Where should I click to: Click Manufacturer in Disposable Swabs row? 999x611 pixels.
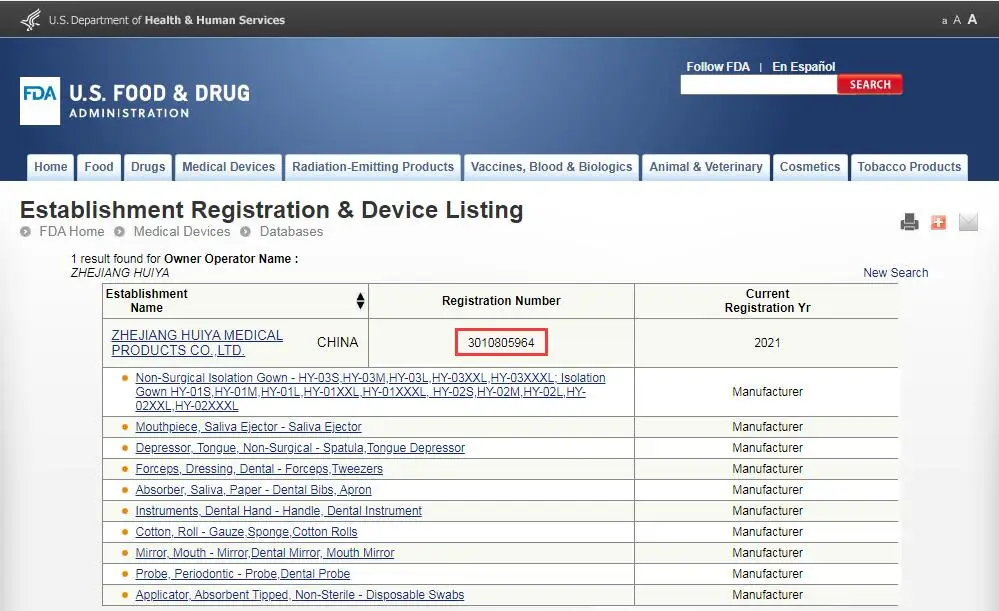click(767, 595)
